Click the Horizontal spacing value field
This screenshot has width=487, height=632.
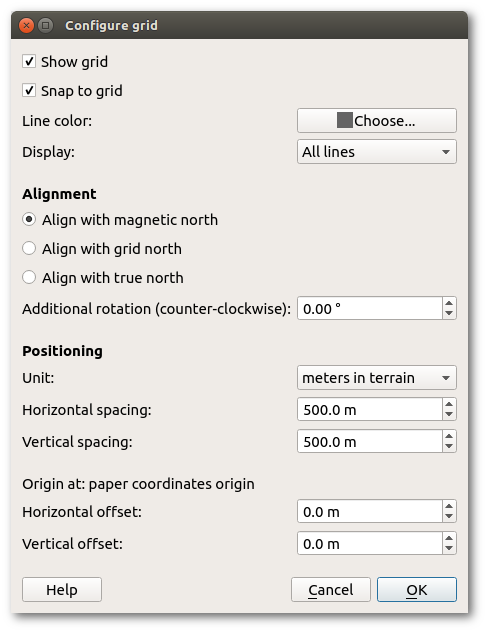click(370, 410)
